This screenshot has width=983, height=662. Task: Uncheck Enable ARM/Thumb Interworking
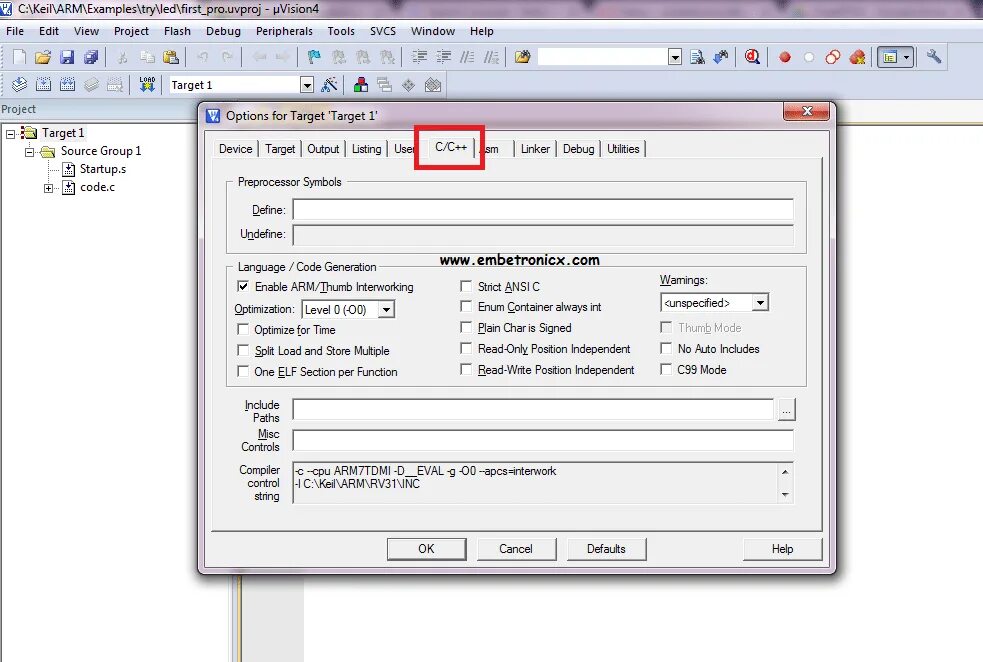[243, 286]
